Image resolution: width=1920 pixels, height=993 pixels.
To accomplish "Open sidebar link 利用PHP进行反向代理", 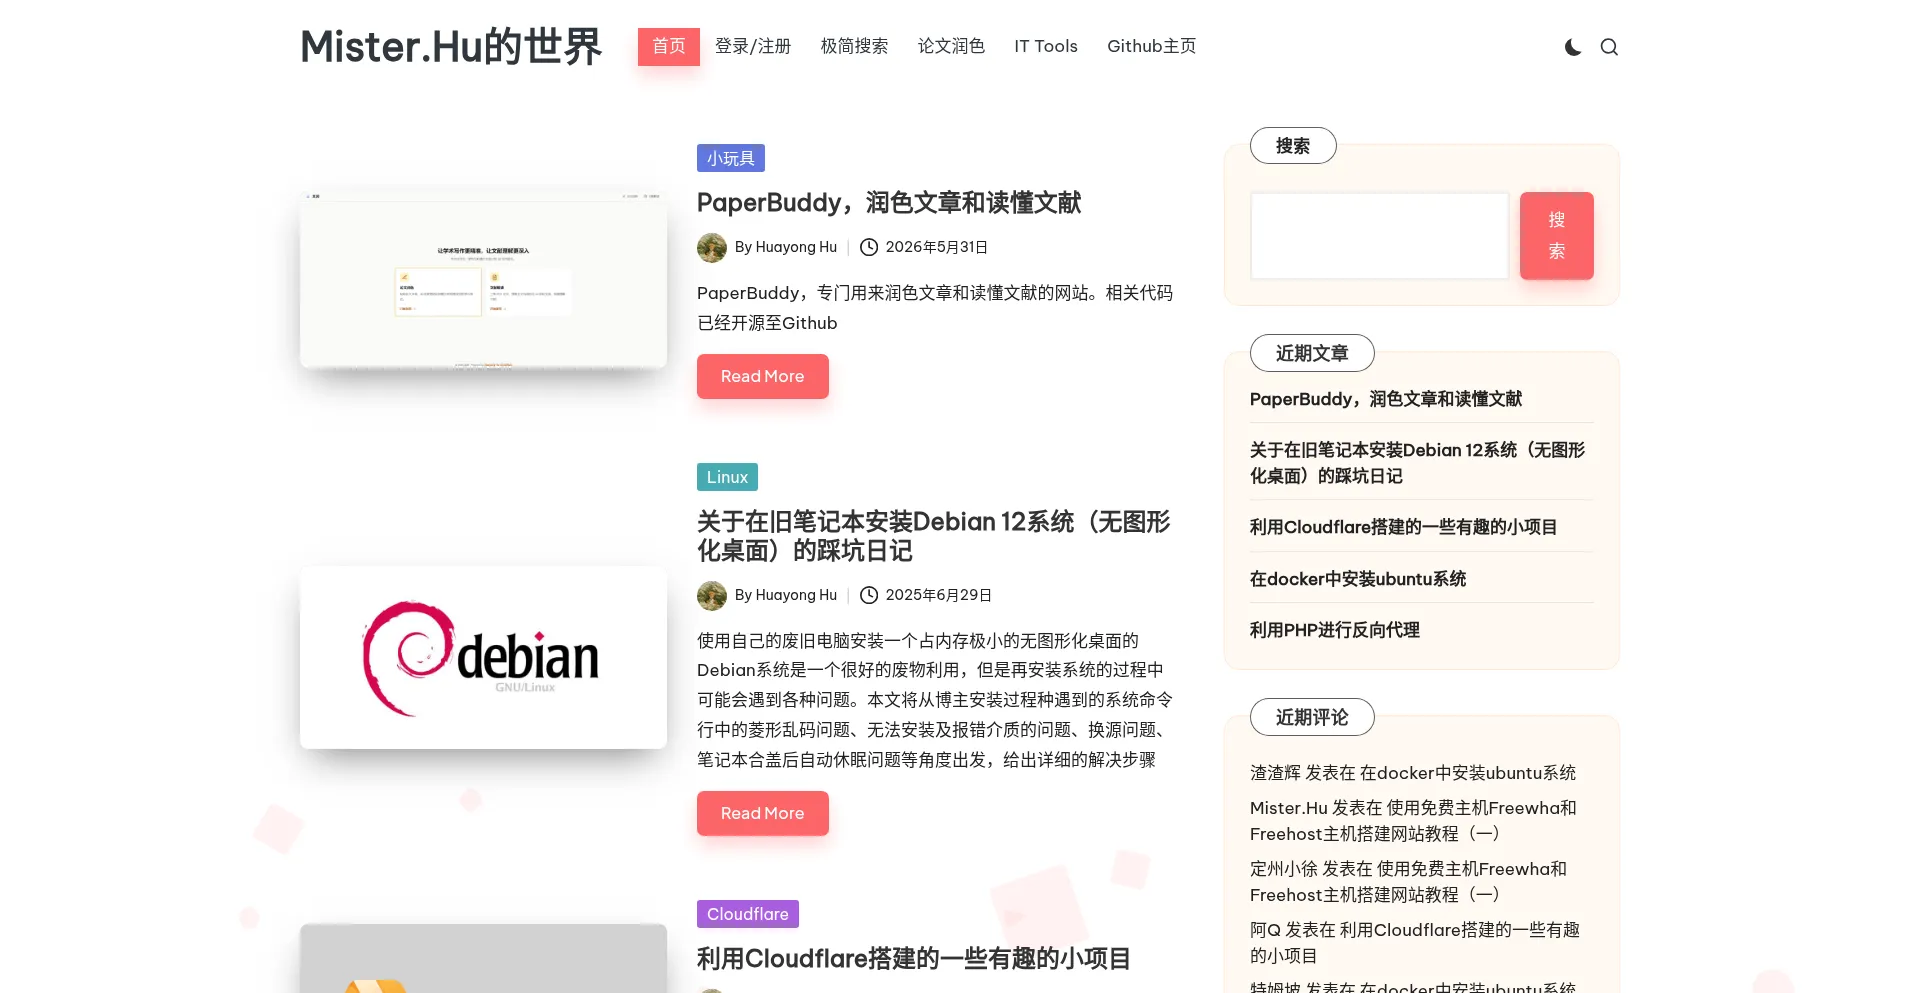I will point(1335,630).
